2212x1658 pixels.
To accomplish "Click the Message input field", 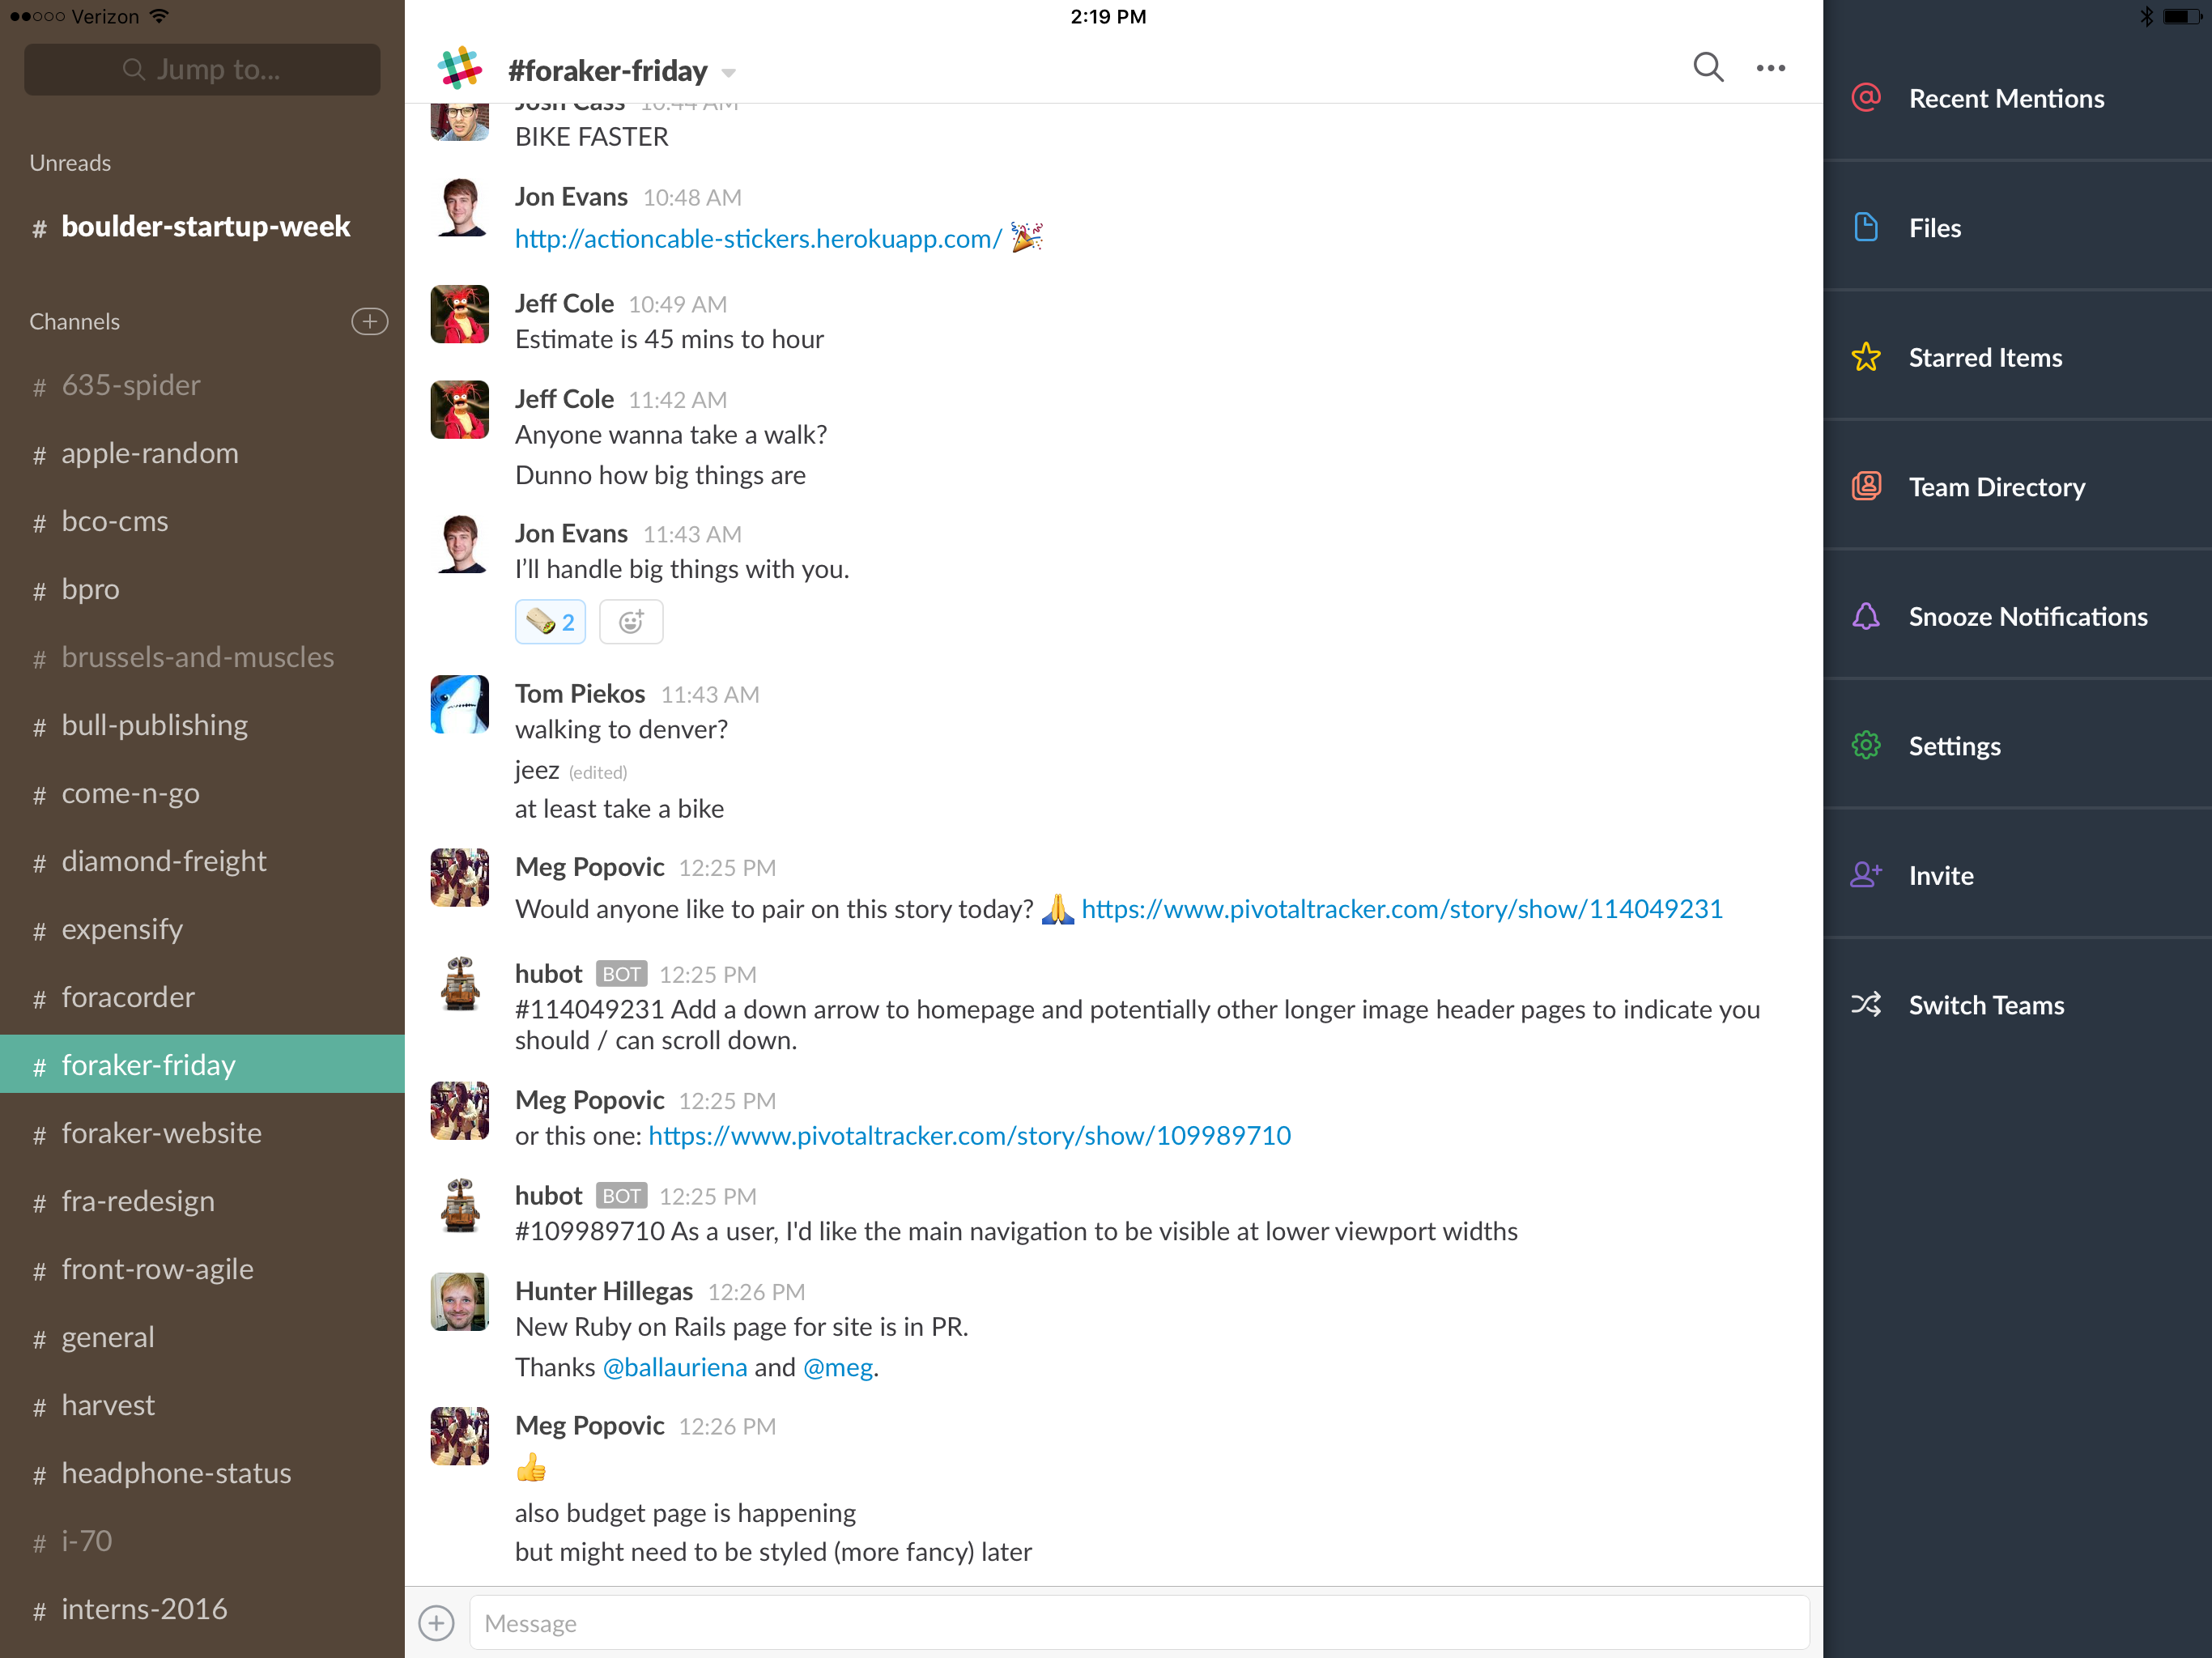I will 1138,1622.
